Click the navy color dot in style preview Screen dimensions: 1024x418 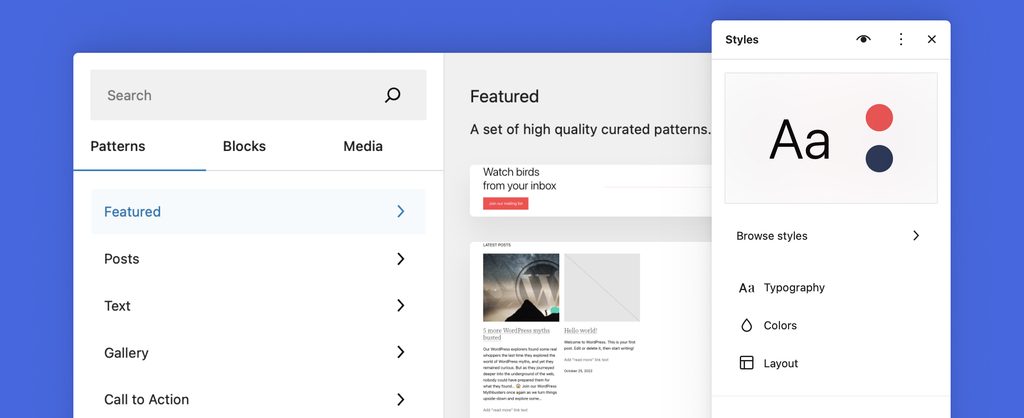coord(879,159)
